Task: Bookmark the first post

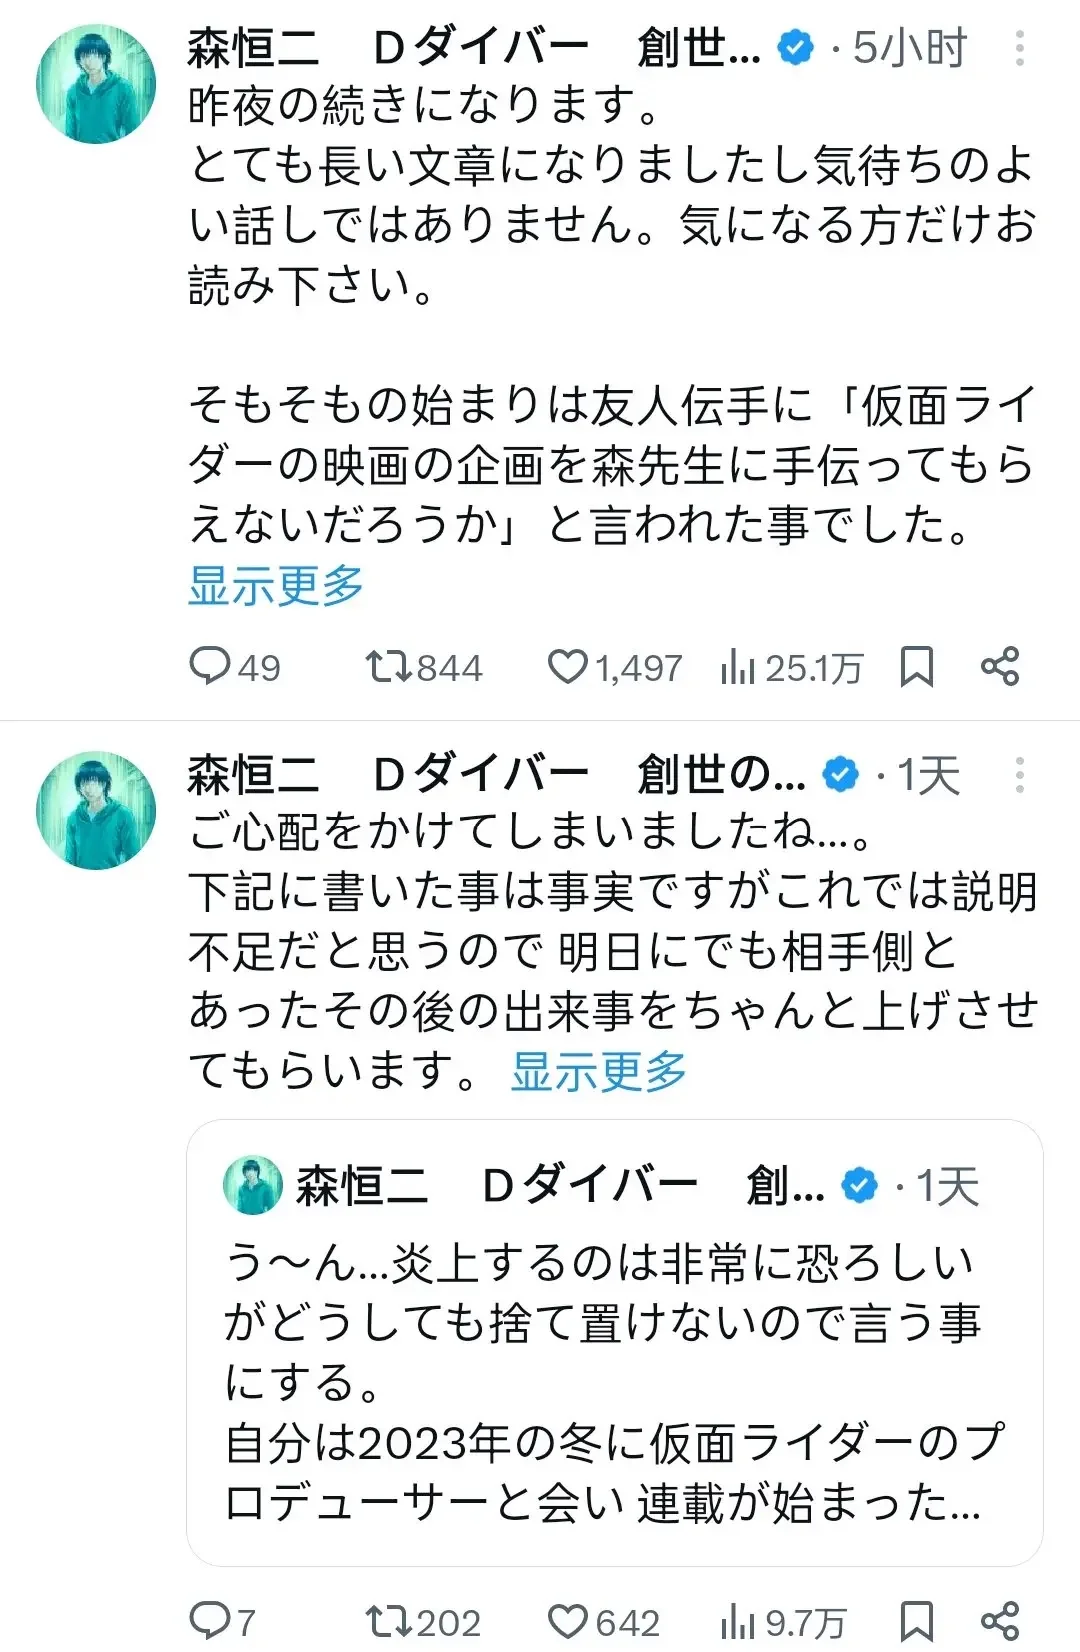Action: coord(916,666)
